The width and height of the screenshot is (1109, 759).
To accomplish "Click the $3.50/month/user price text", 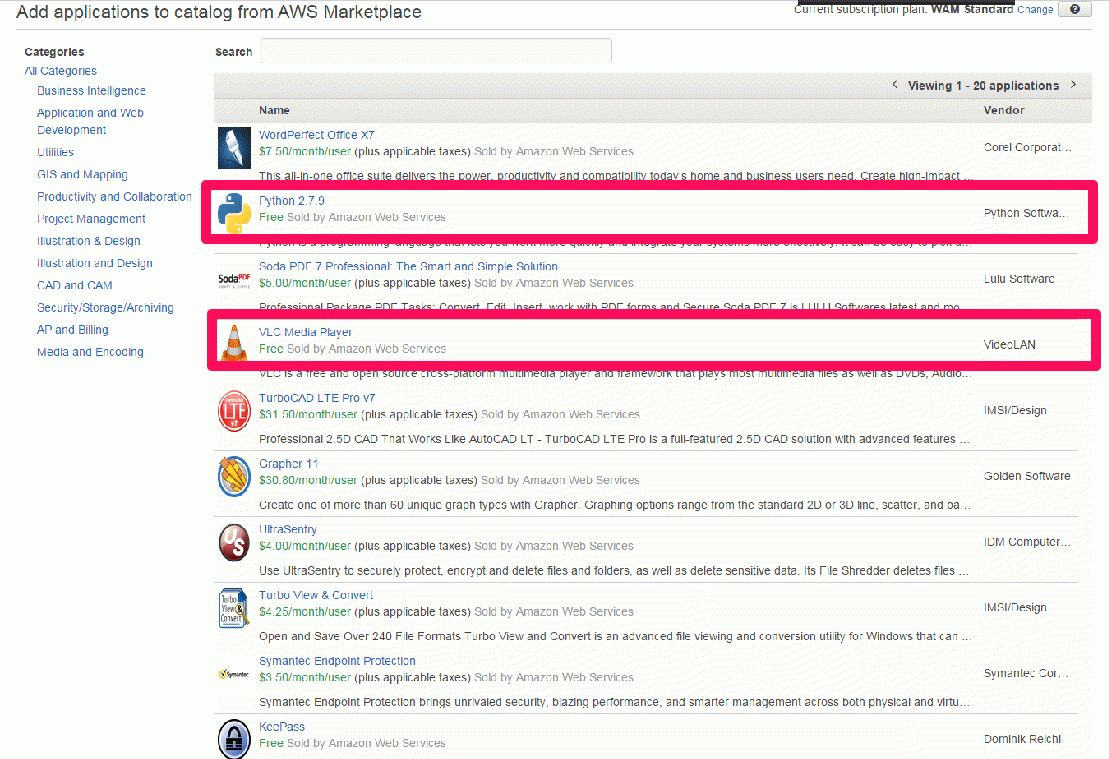I will pos(305,678).
